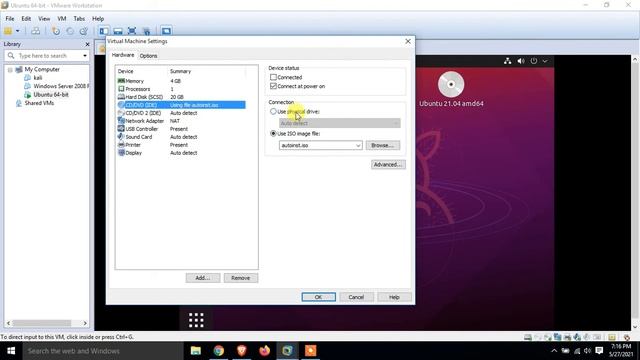640x360 pixels.
Task: Select the Sound Card device
Action: click(x=181, y=137)
